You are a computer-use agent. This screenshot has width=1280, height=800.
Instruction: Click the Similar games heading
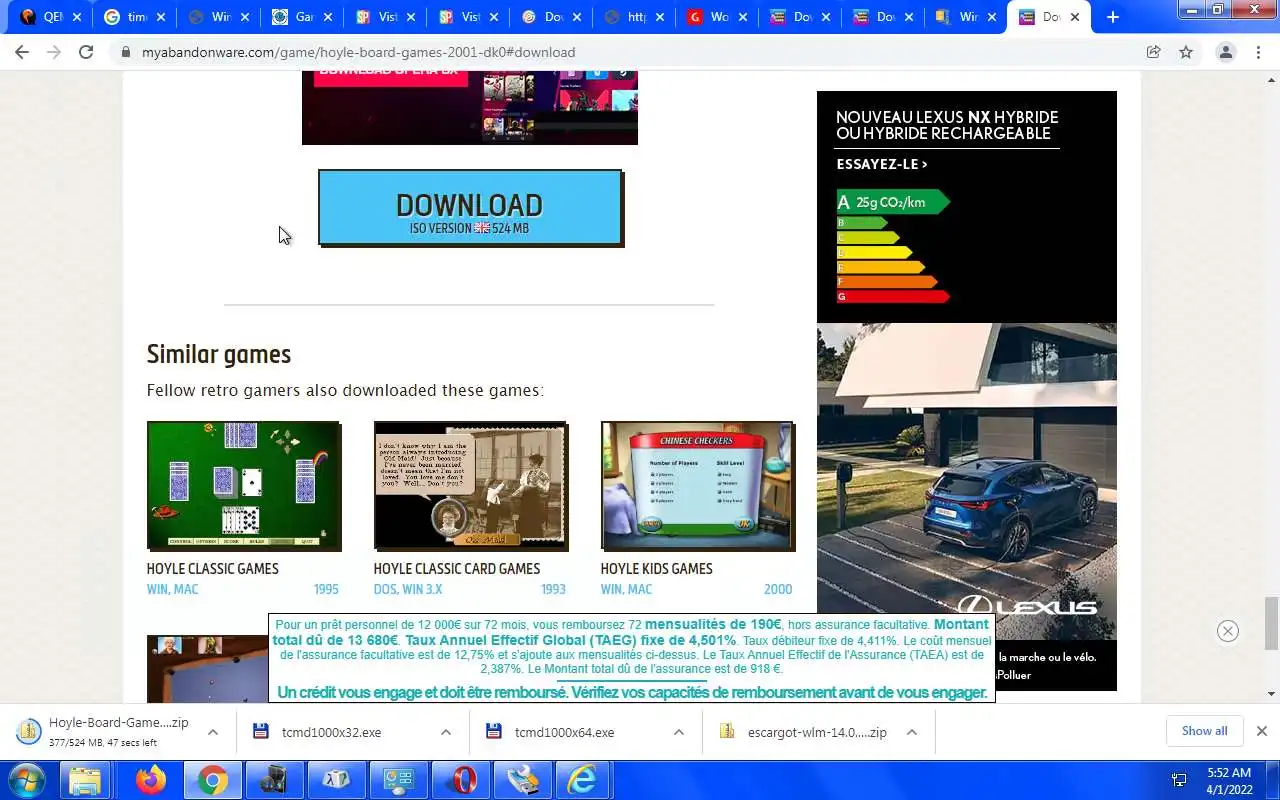click(219, 354)
